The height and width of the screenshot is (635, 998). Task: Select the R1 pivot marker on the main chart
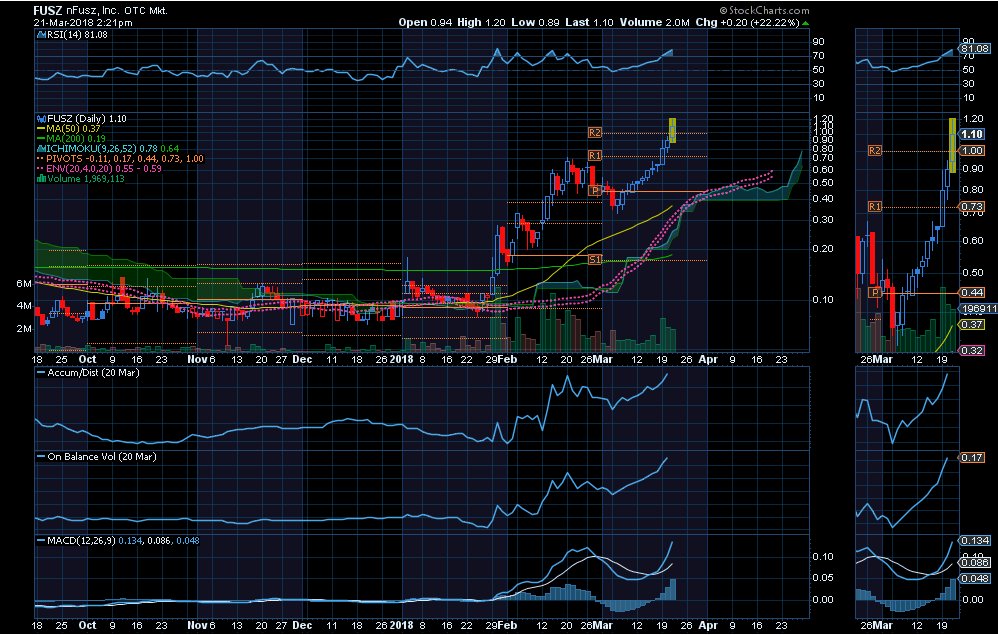594,156
